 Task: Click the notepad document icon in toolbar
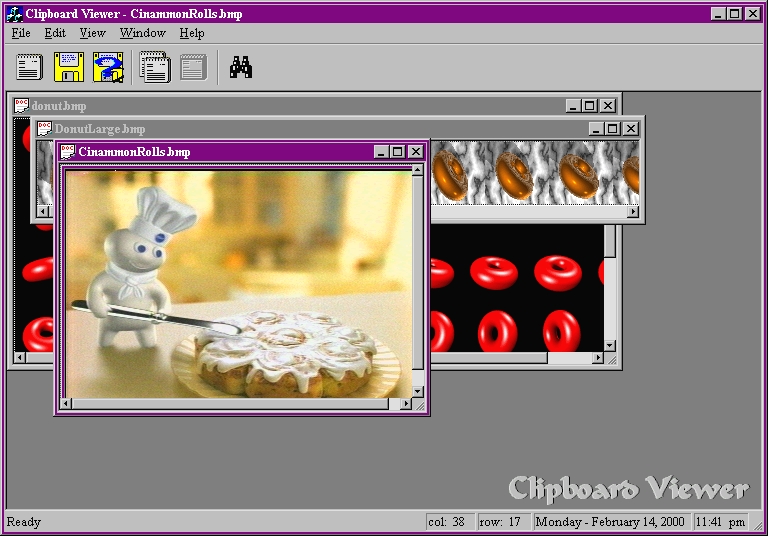pyautogui.click(x=30, y=67)
